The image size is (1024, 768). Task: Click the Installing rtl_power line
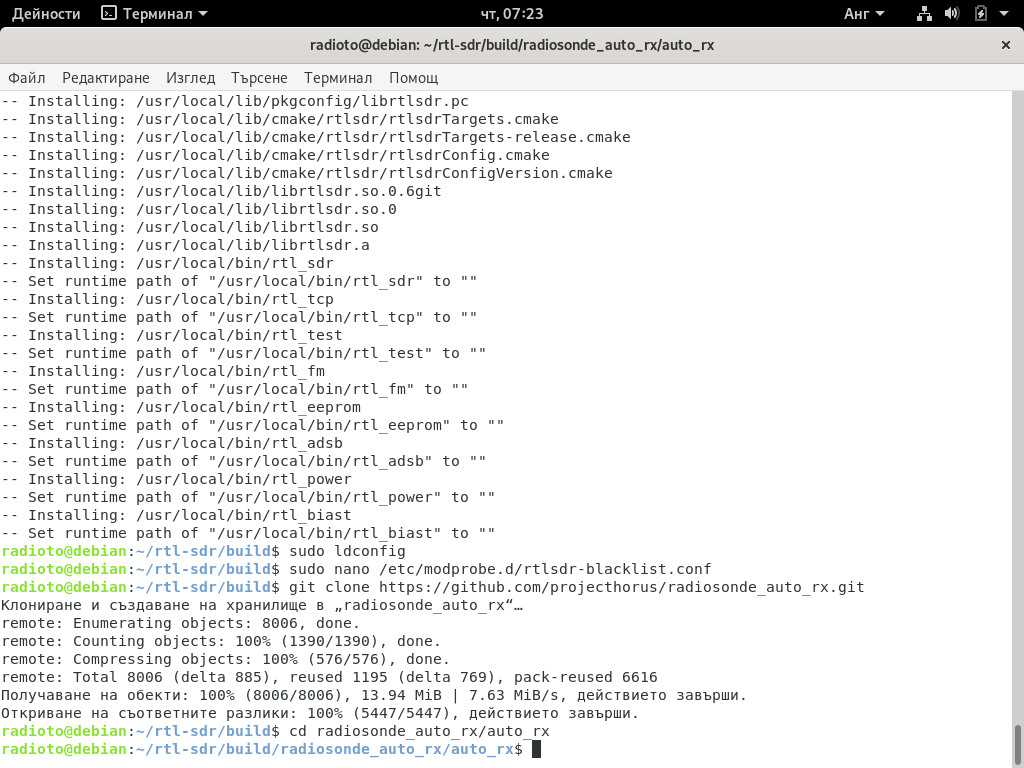pos(176,479)
